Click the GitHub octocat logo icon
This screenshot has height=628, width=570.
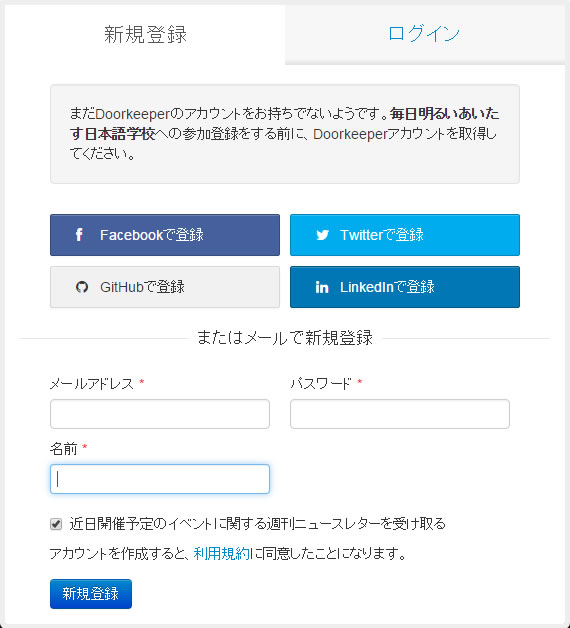click(82, 287)
